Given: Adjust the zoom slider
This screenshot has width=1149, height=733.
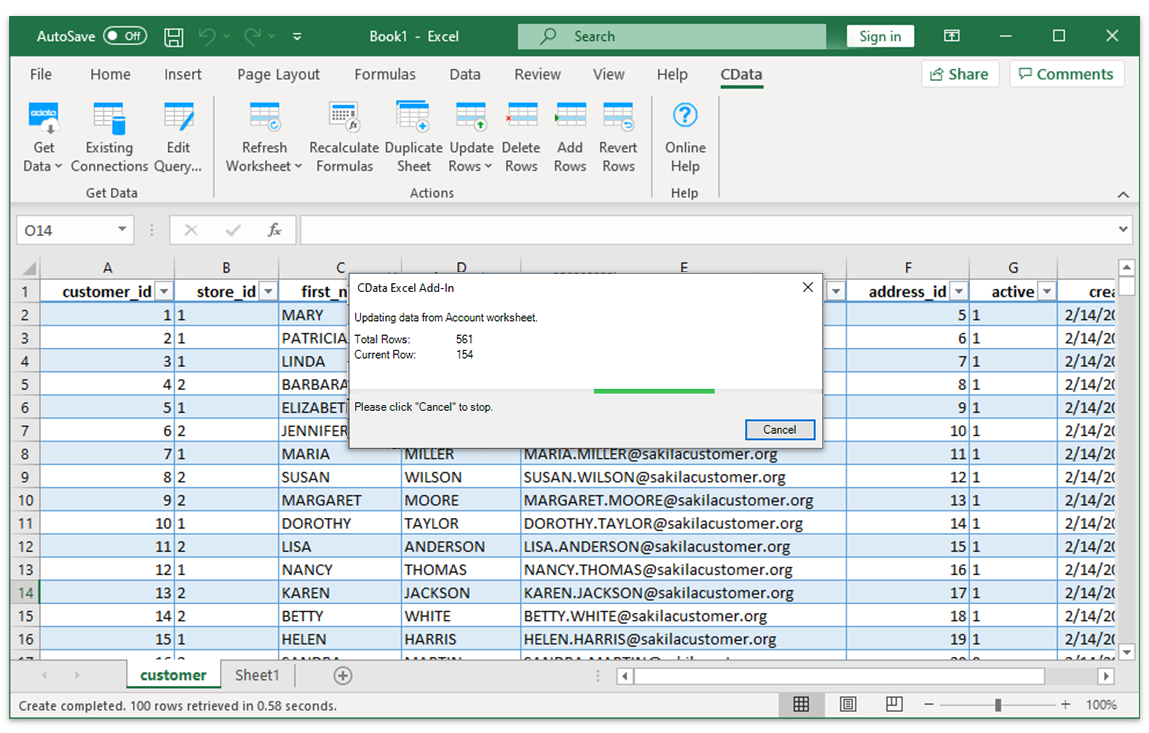Looking at the screenshot, I should click(x=999, y=705).
